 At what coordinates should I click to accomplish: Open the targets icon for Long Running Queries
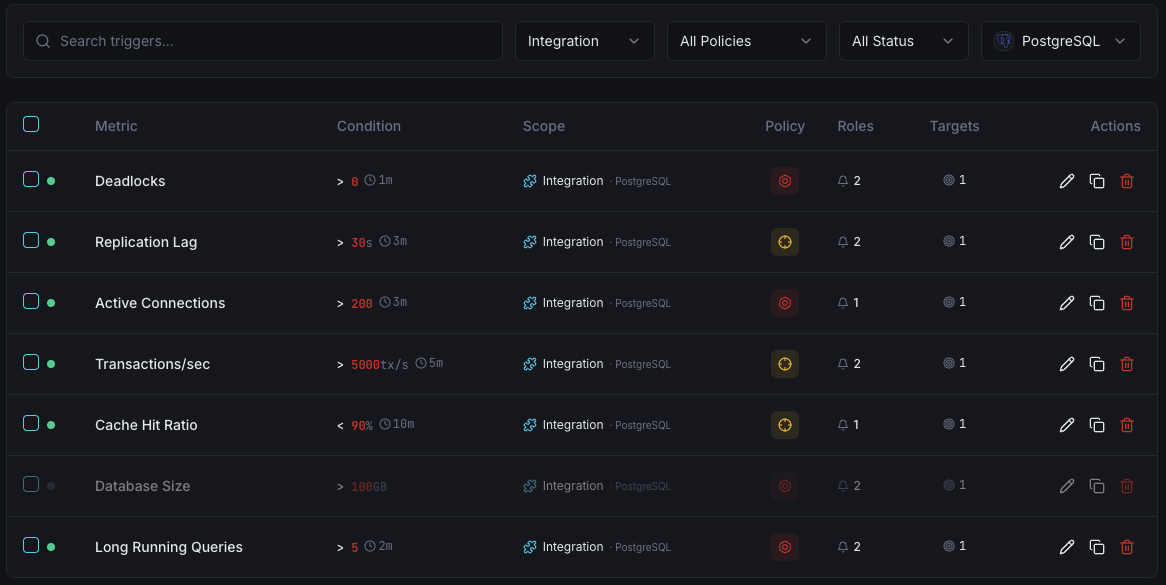pyautogui.click(x=948, y=546)
